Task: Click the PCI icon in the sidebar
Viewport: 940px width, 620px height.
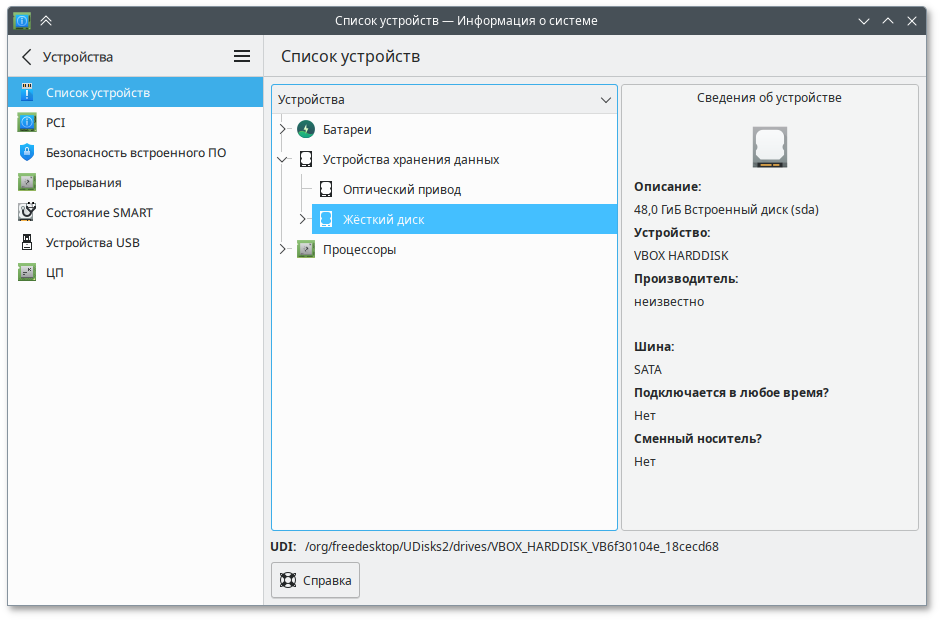Action: click(27, 122)
